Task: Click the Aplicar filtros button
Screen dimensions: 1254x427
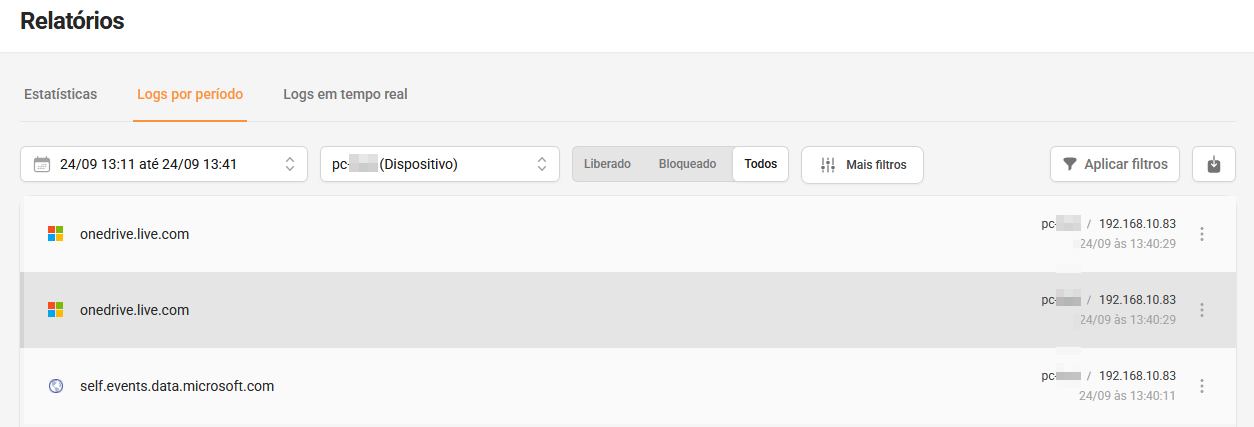Action: [1115, 164]
